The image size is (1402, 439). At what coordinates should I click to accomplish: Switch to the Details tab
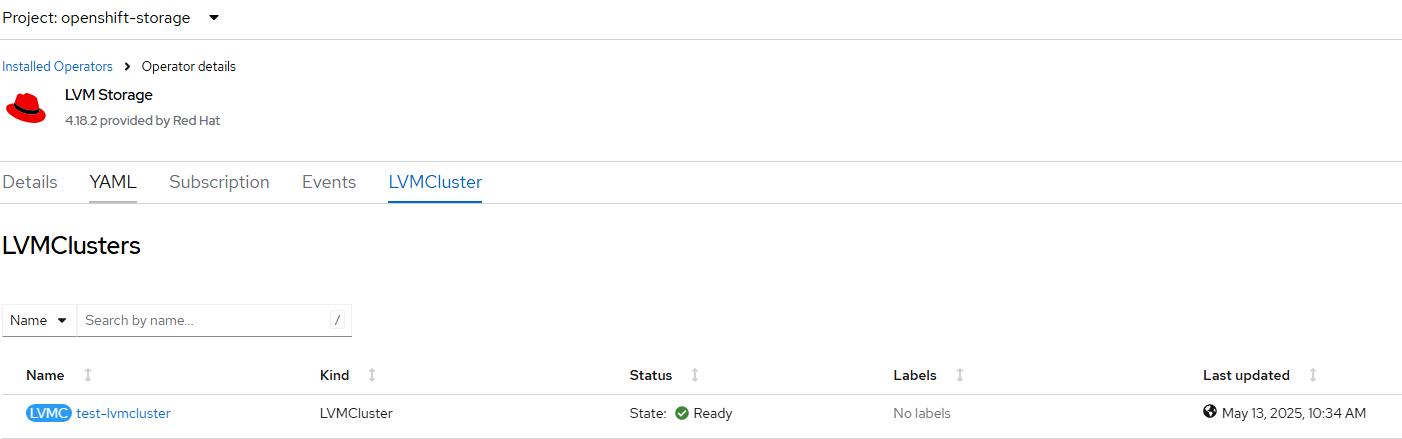(x=29, y=182)
